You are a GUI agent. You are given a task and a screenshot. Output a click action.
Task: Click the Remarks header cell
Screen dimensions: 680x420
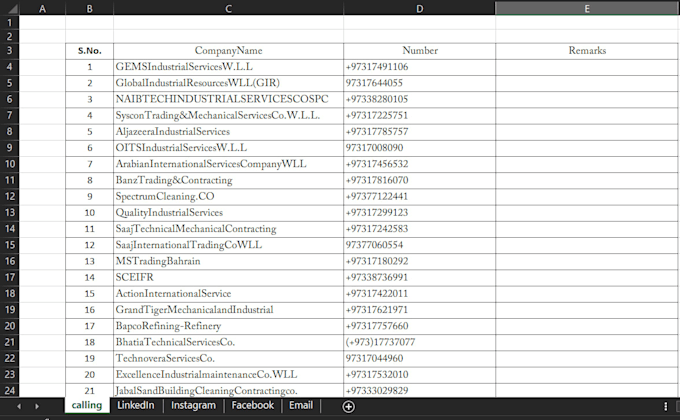(587, 51)
